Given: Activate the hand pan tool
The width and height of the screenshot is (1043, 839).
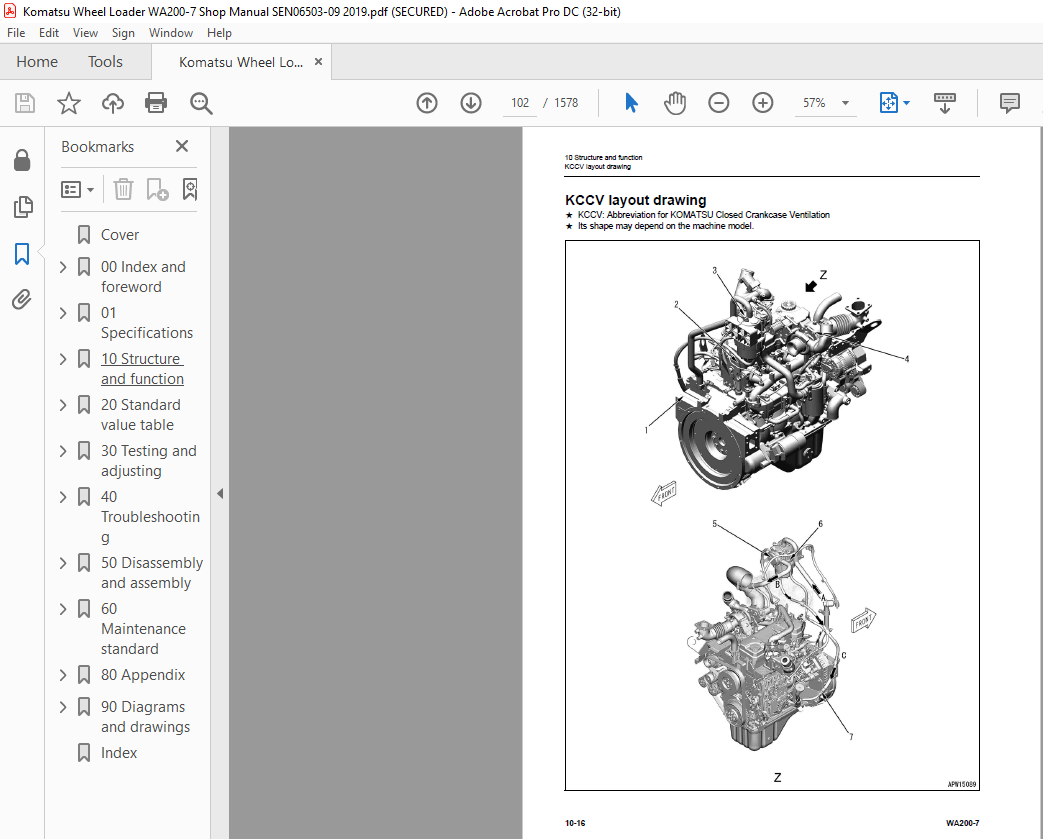Looking at the screenshot, I should [674, 103].
